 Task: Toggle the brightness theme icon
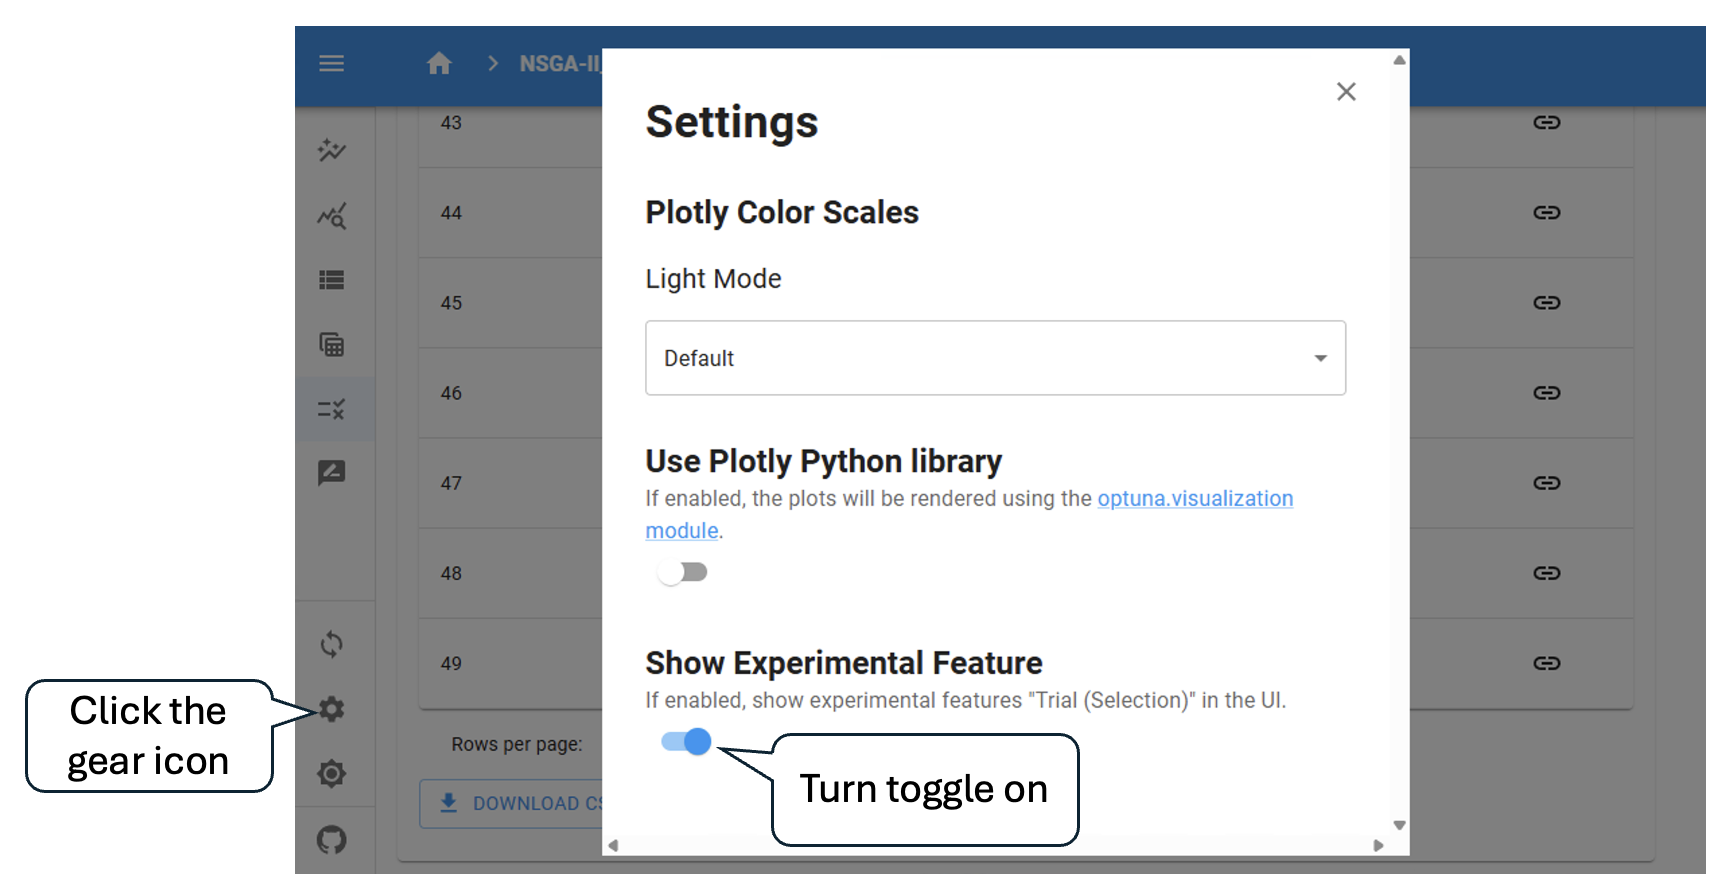point(331,773)
